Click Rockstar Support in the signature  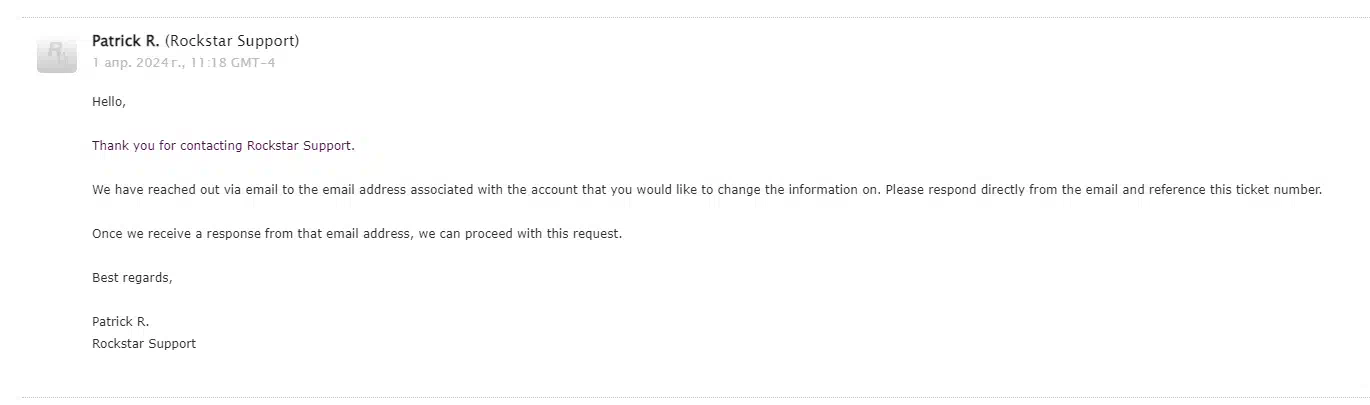point(144,343)
